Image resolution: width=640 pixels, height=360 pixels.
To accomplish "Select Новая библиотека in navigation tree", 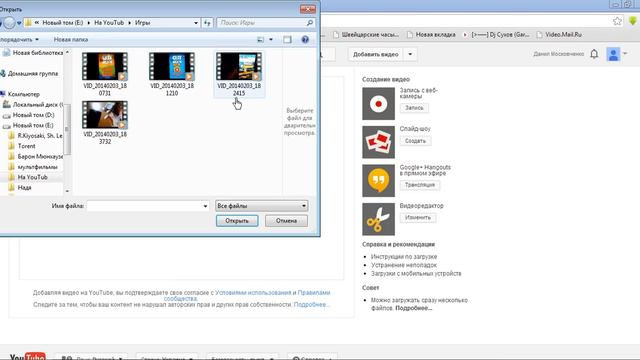I will click(x=33, y=53).
